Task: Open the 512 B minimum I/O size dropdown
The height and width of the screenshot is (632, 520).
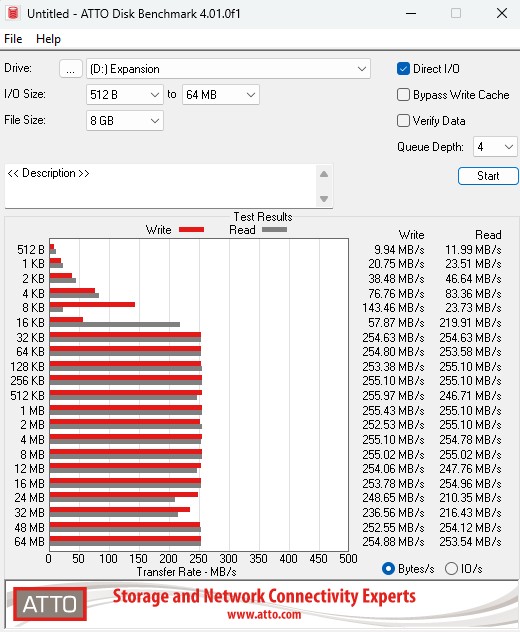Action: (125, 95)
